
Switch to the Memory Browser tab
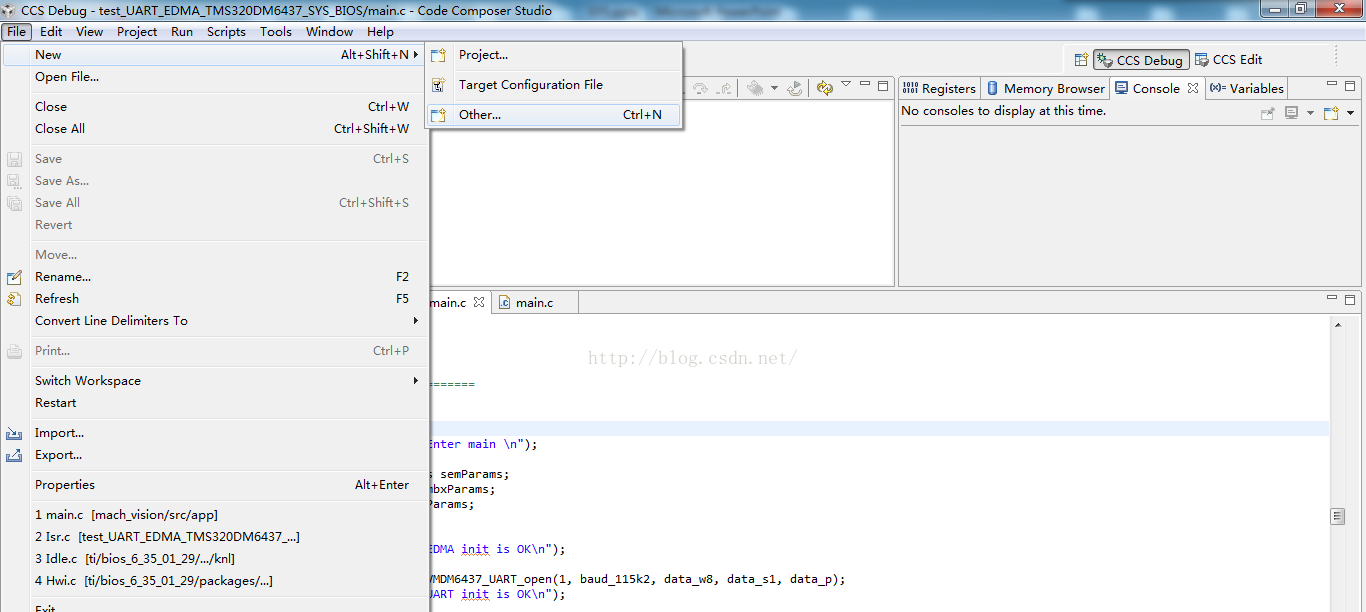tap(1045, 88)
